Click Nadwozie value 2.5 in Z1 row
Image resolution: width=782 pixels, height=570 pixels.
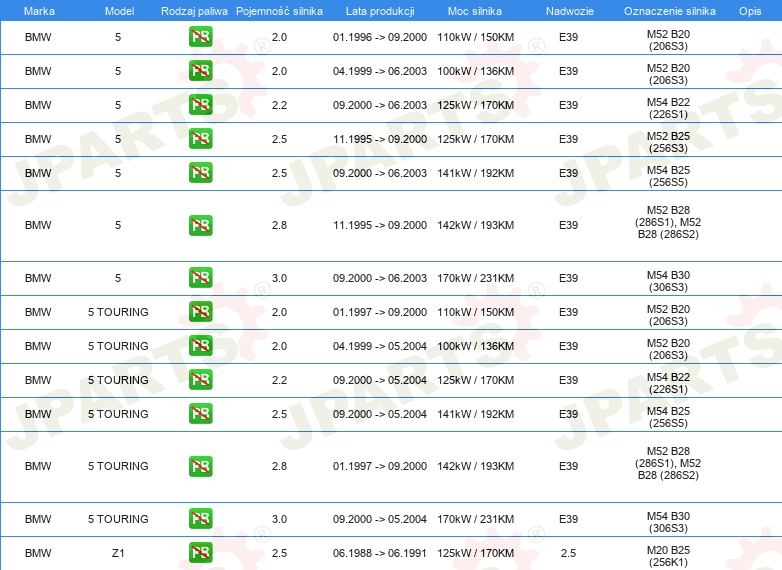coord(568,553)
